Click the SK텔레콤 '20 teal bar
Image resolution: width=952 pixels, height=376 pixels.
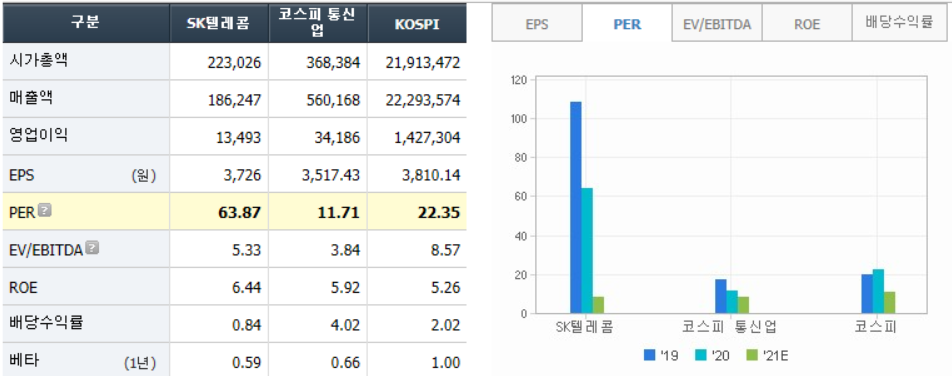click(x=587, y=251)
